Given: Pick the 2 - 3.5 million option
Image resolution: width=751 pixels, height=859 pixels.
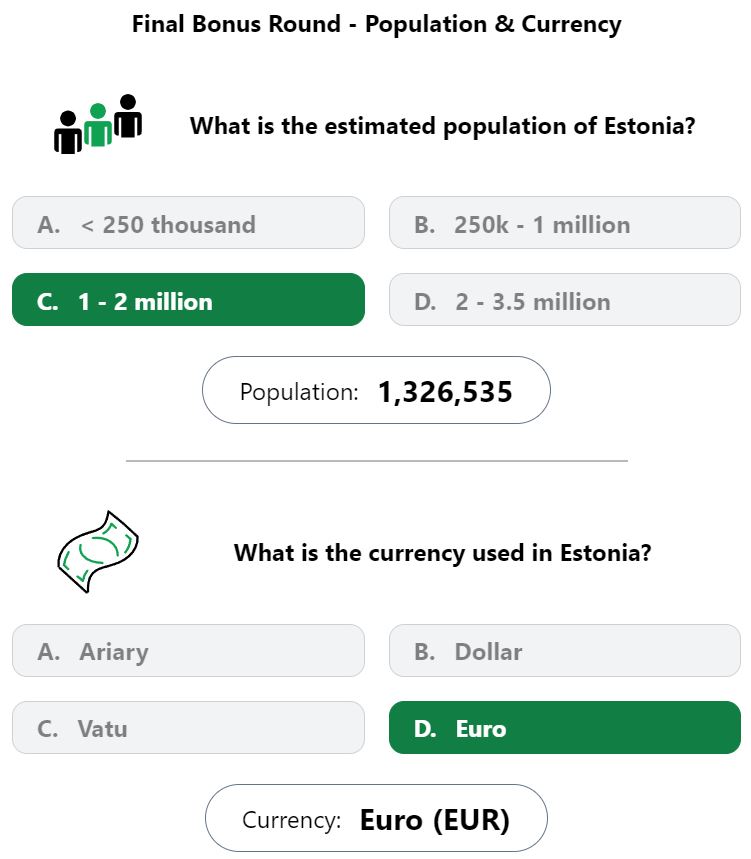Looking at the screenshot, I should click(x=565, y=300).
